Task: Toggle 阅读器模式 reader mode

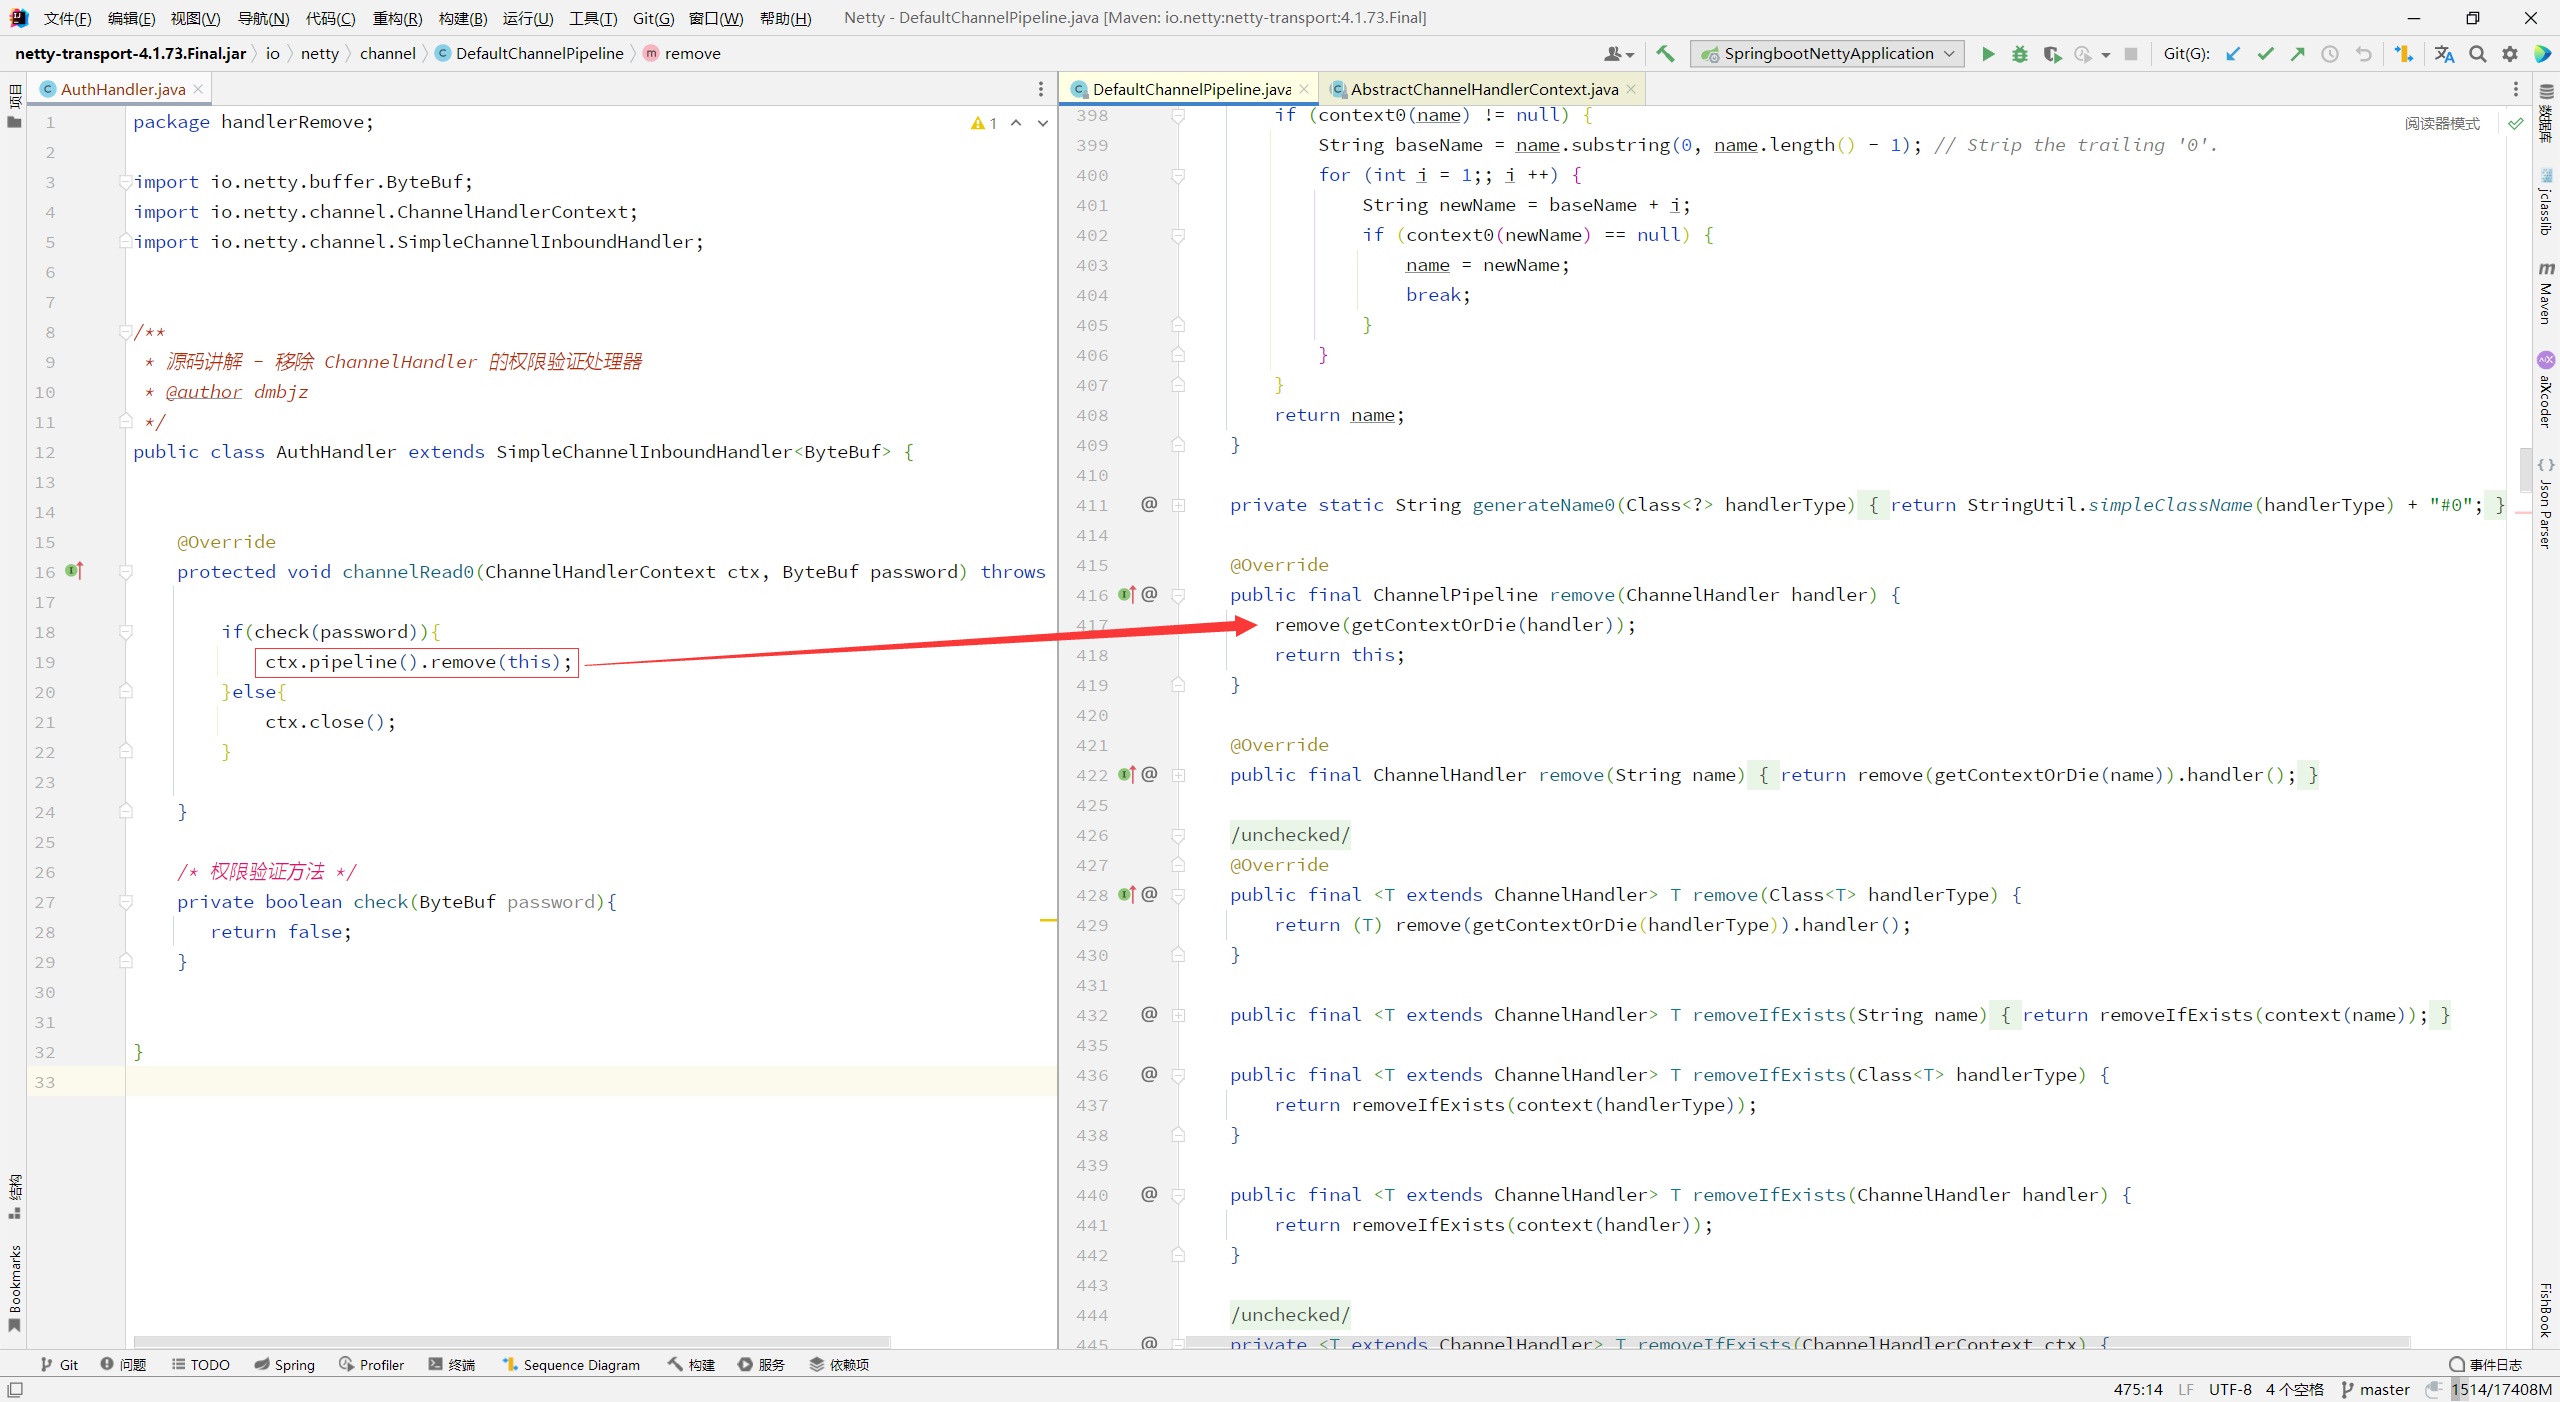Action: point(2442,123)
